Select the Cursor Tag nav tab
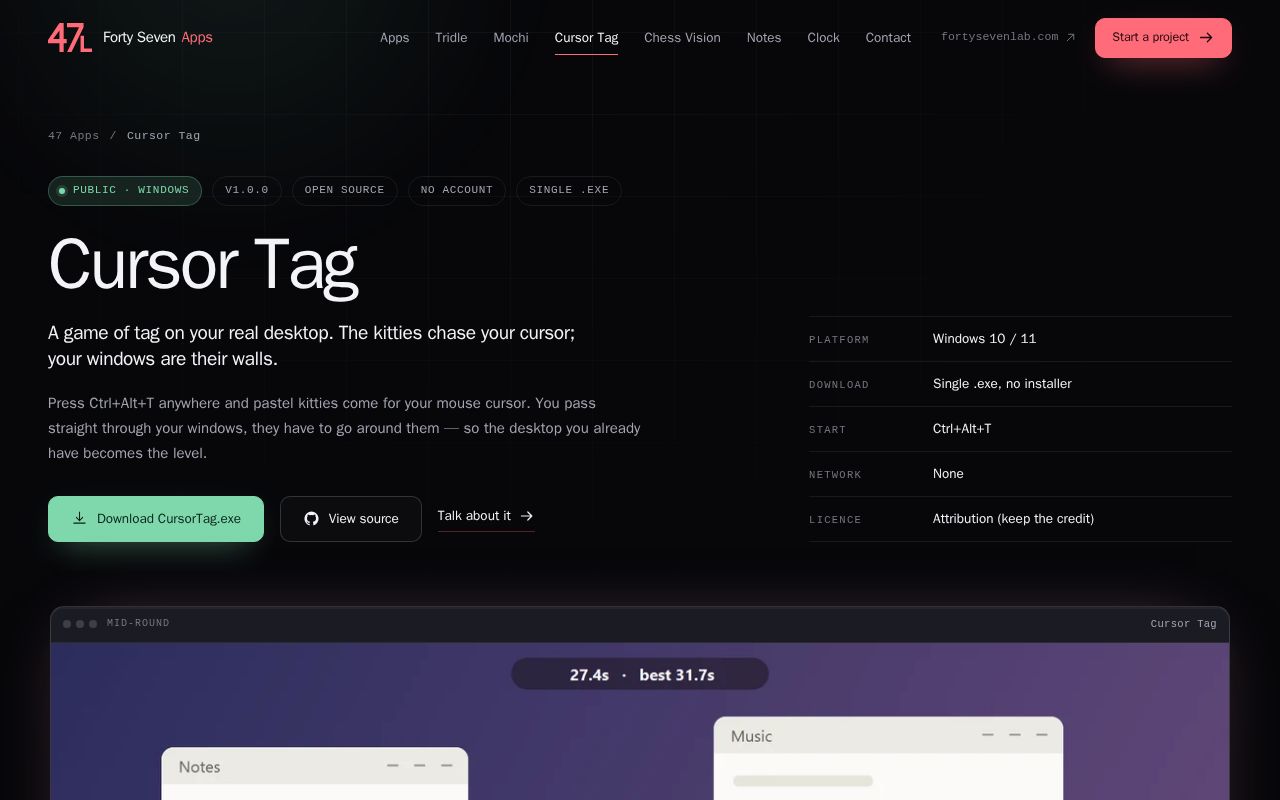The width and height of the screenshot is (1280, 800). (586, 38)
